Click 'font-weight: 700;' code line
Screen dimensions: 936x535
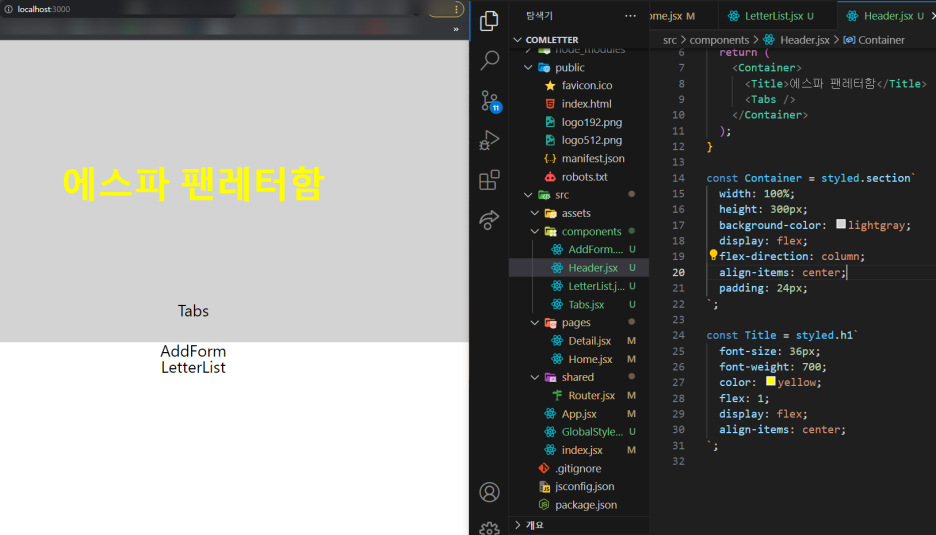click(x=772, y=367)
